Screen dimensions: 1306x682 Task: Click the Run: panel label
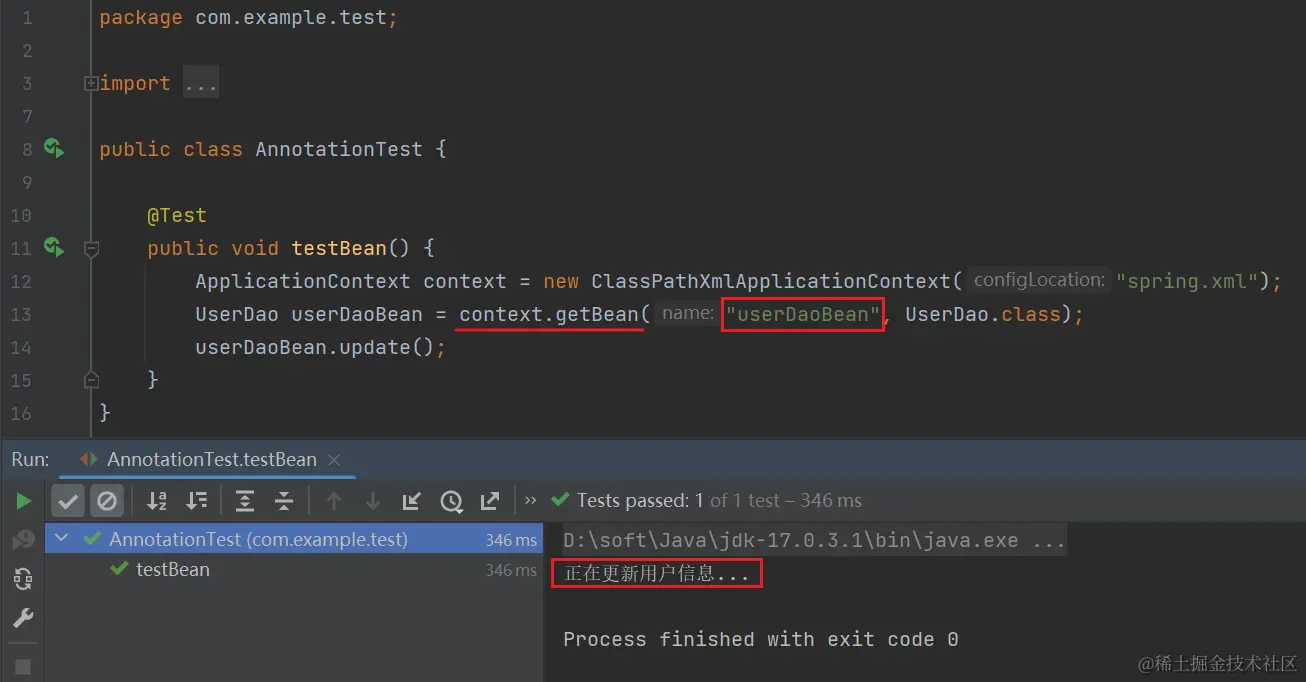click(30, 460)
